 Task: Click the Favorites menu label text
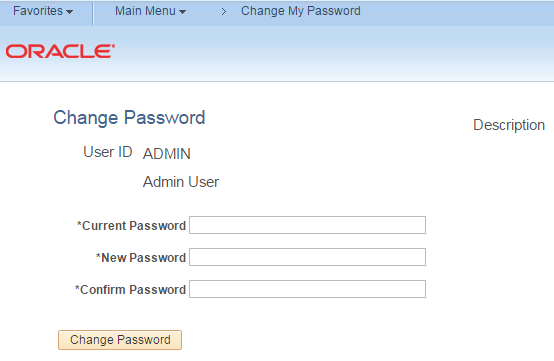38,11
